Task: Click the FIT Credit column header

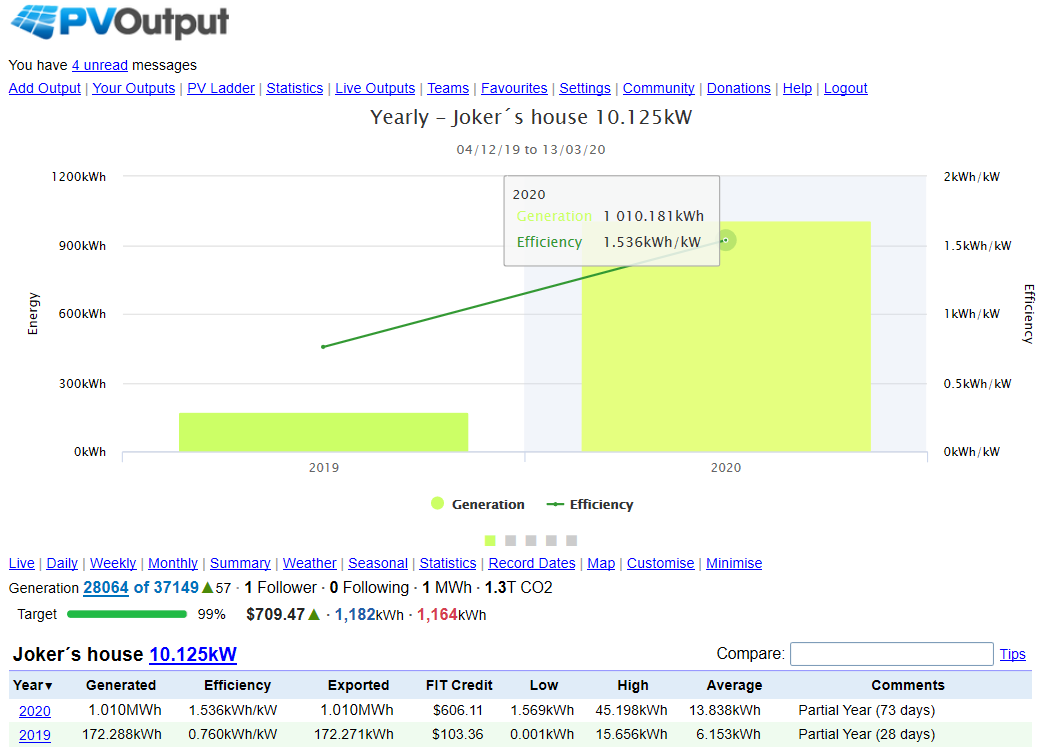Action: tap(459, 685)
